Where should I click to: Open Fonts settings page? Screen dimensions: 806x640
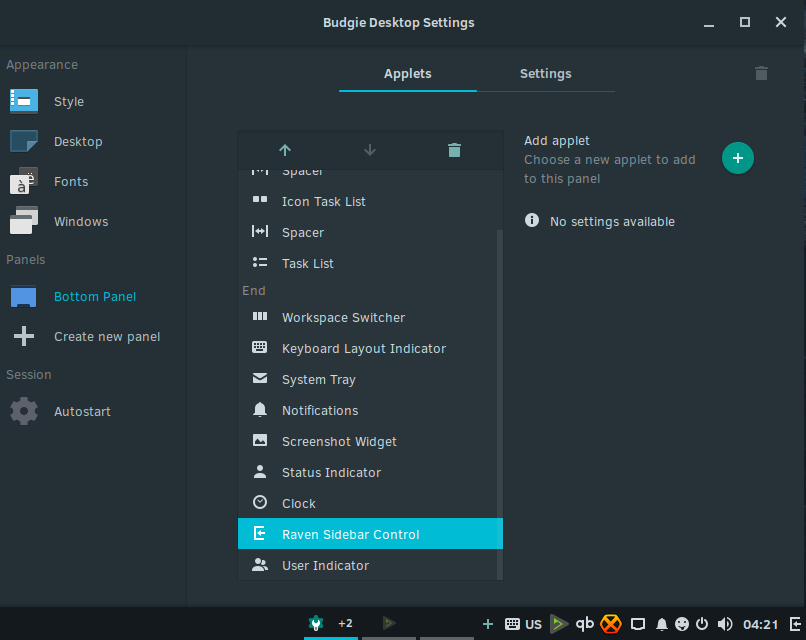tap(93, 181)
